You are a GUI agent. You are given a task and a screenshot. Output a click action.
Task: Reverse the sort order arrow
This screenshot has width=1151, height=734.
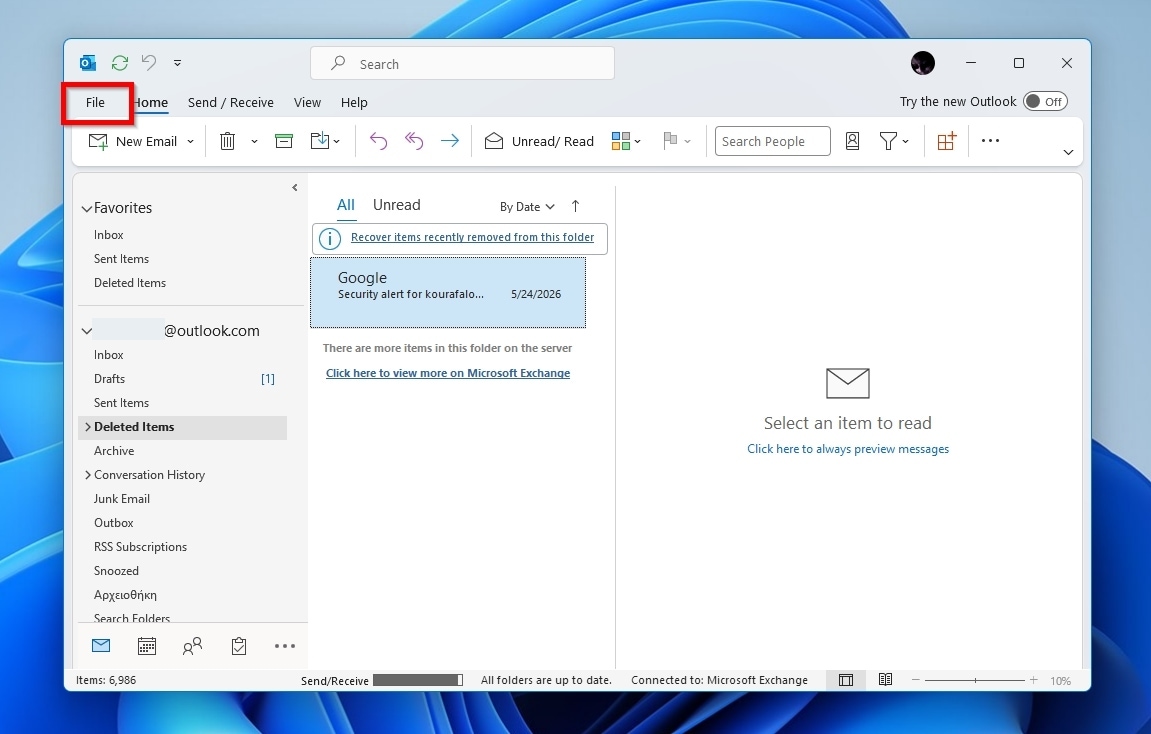tap(576, 206)
